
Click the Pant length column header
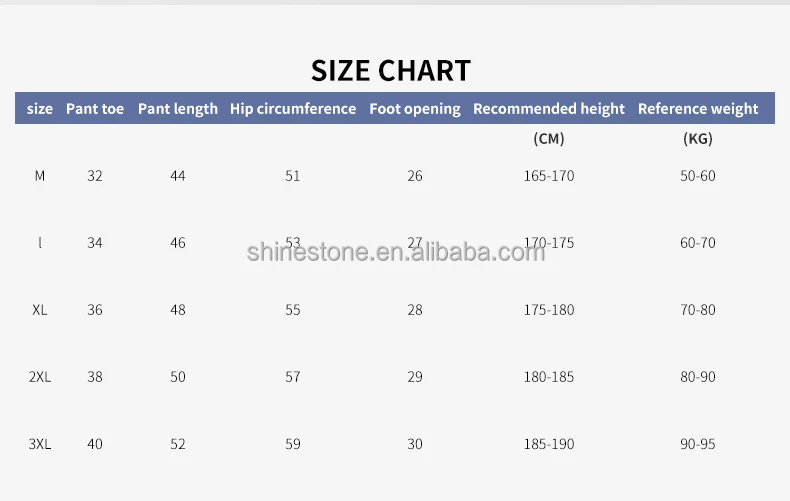[178, 109]
